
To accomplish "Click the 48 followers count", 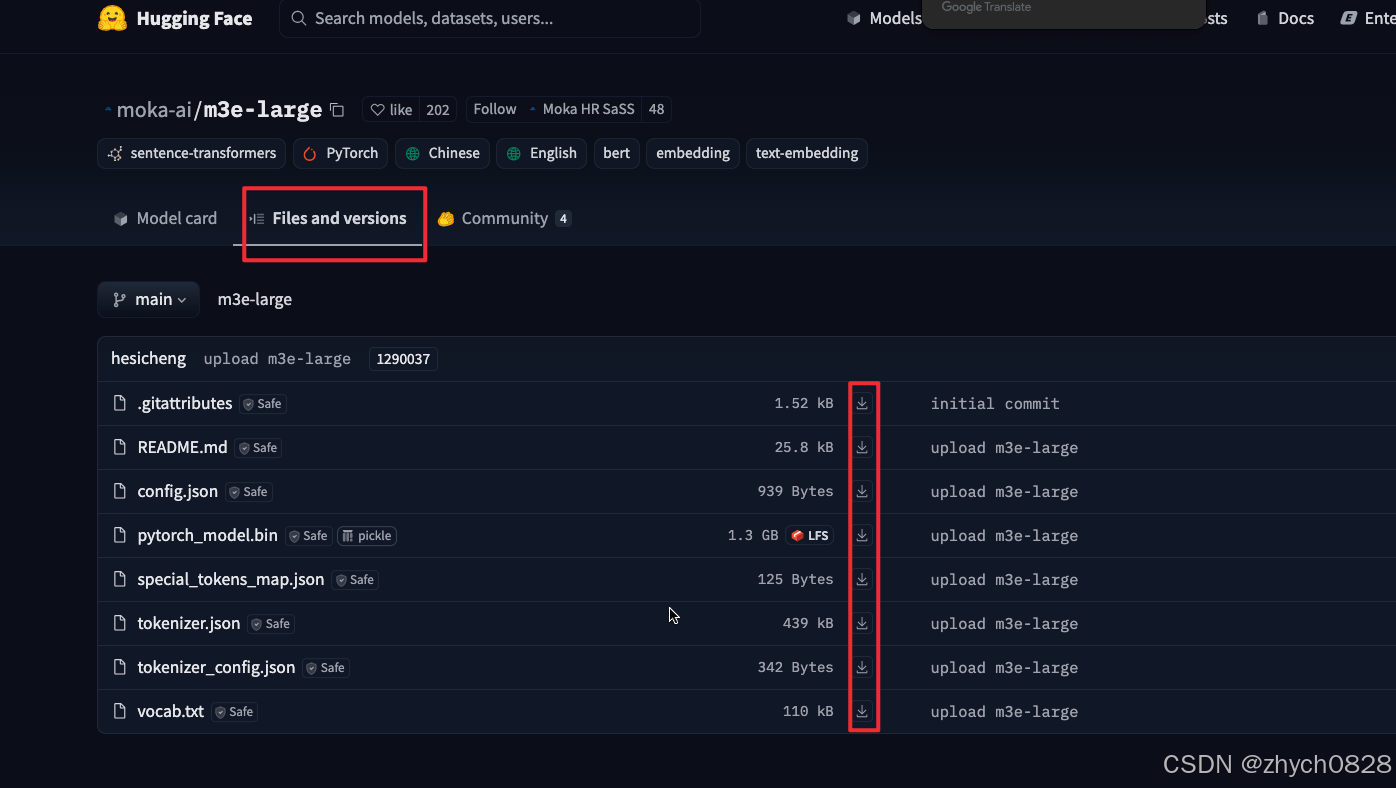I will [656, 109].
